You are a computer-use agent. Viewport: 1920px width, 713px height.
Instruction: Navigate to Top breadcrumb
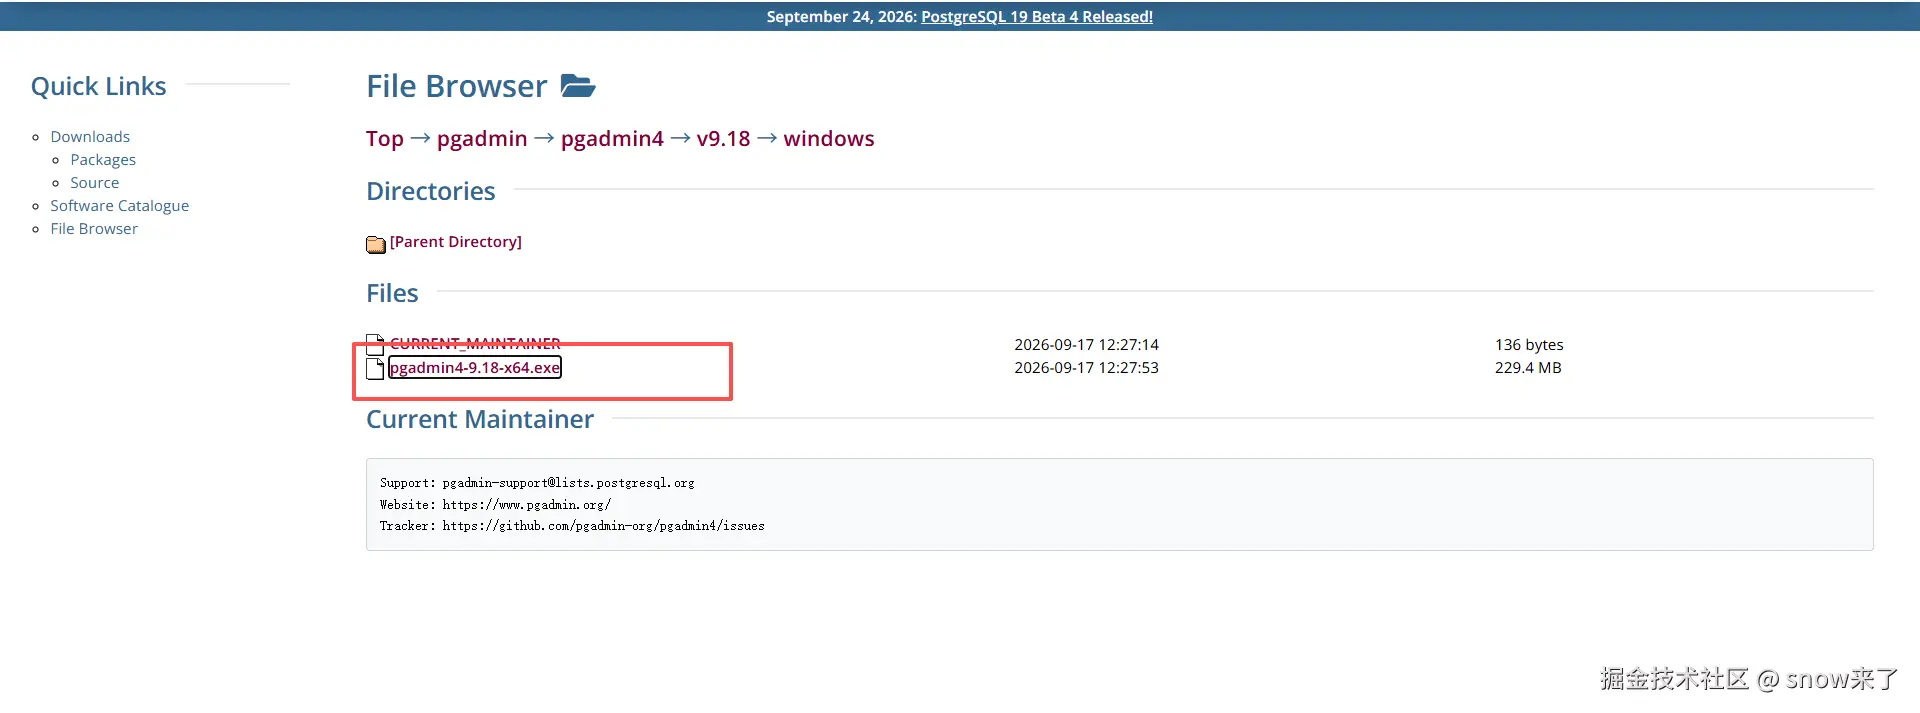point(384,139)
